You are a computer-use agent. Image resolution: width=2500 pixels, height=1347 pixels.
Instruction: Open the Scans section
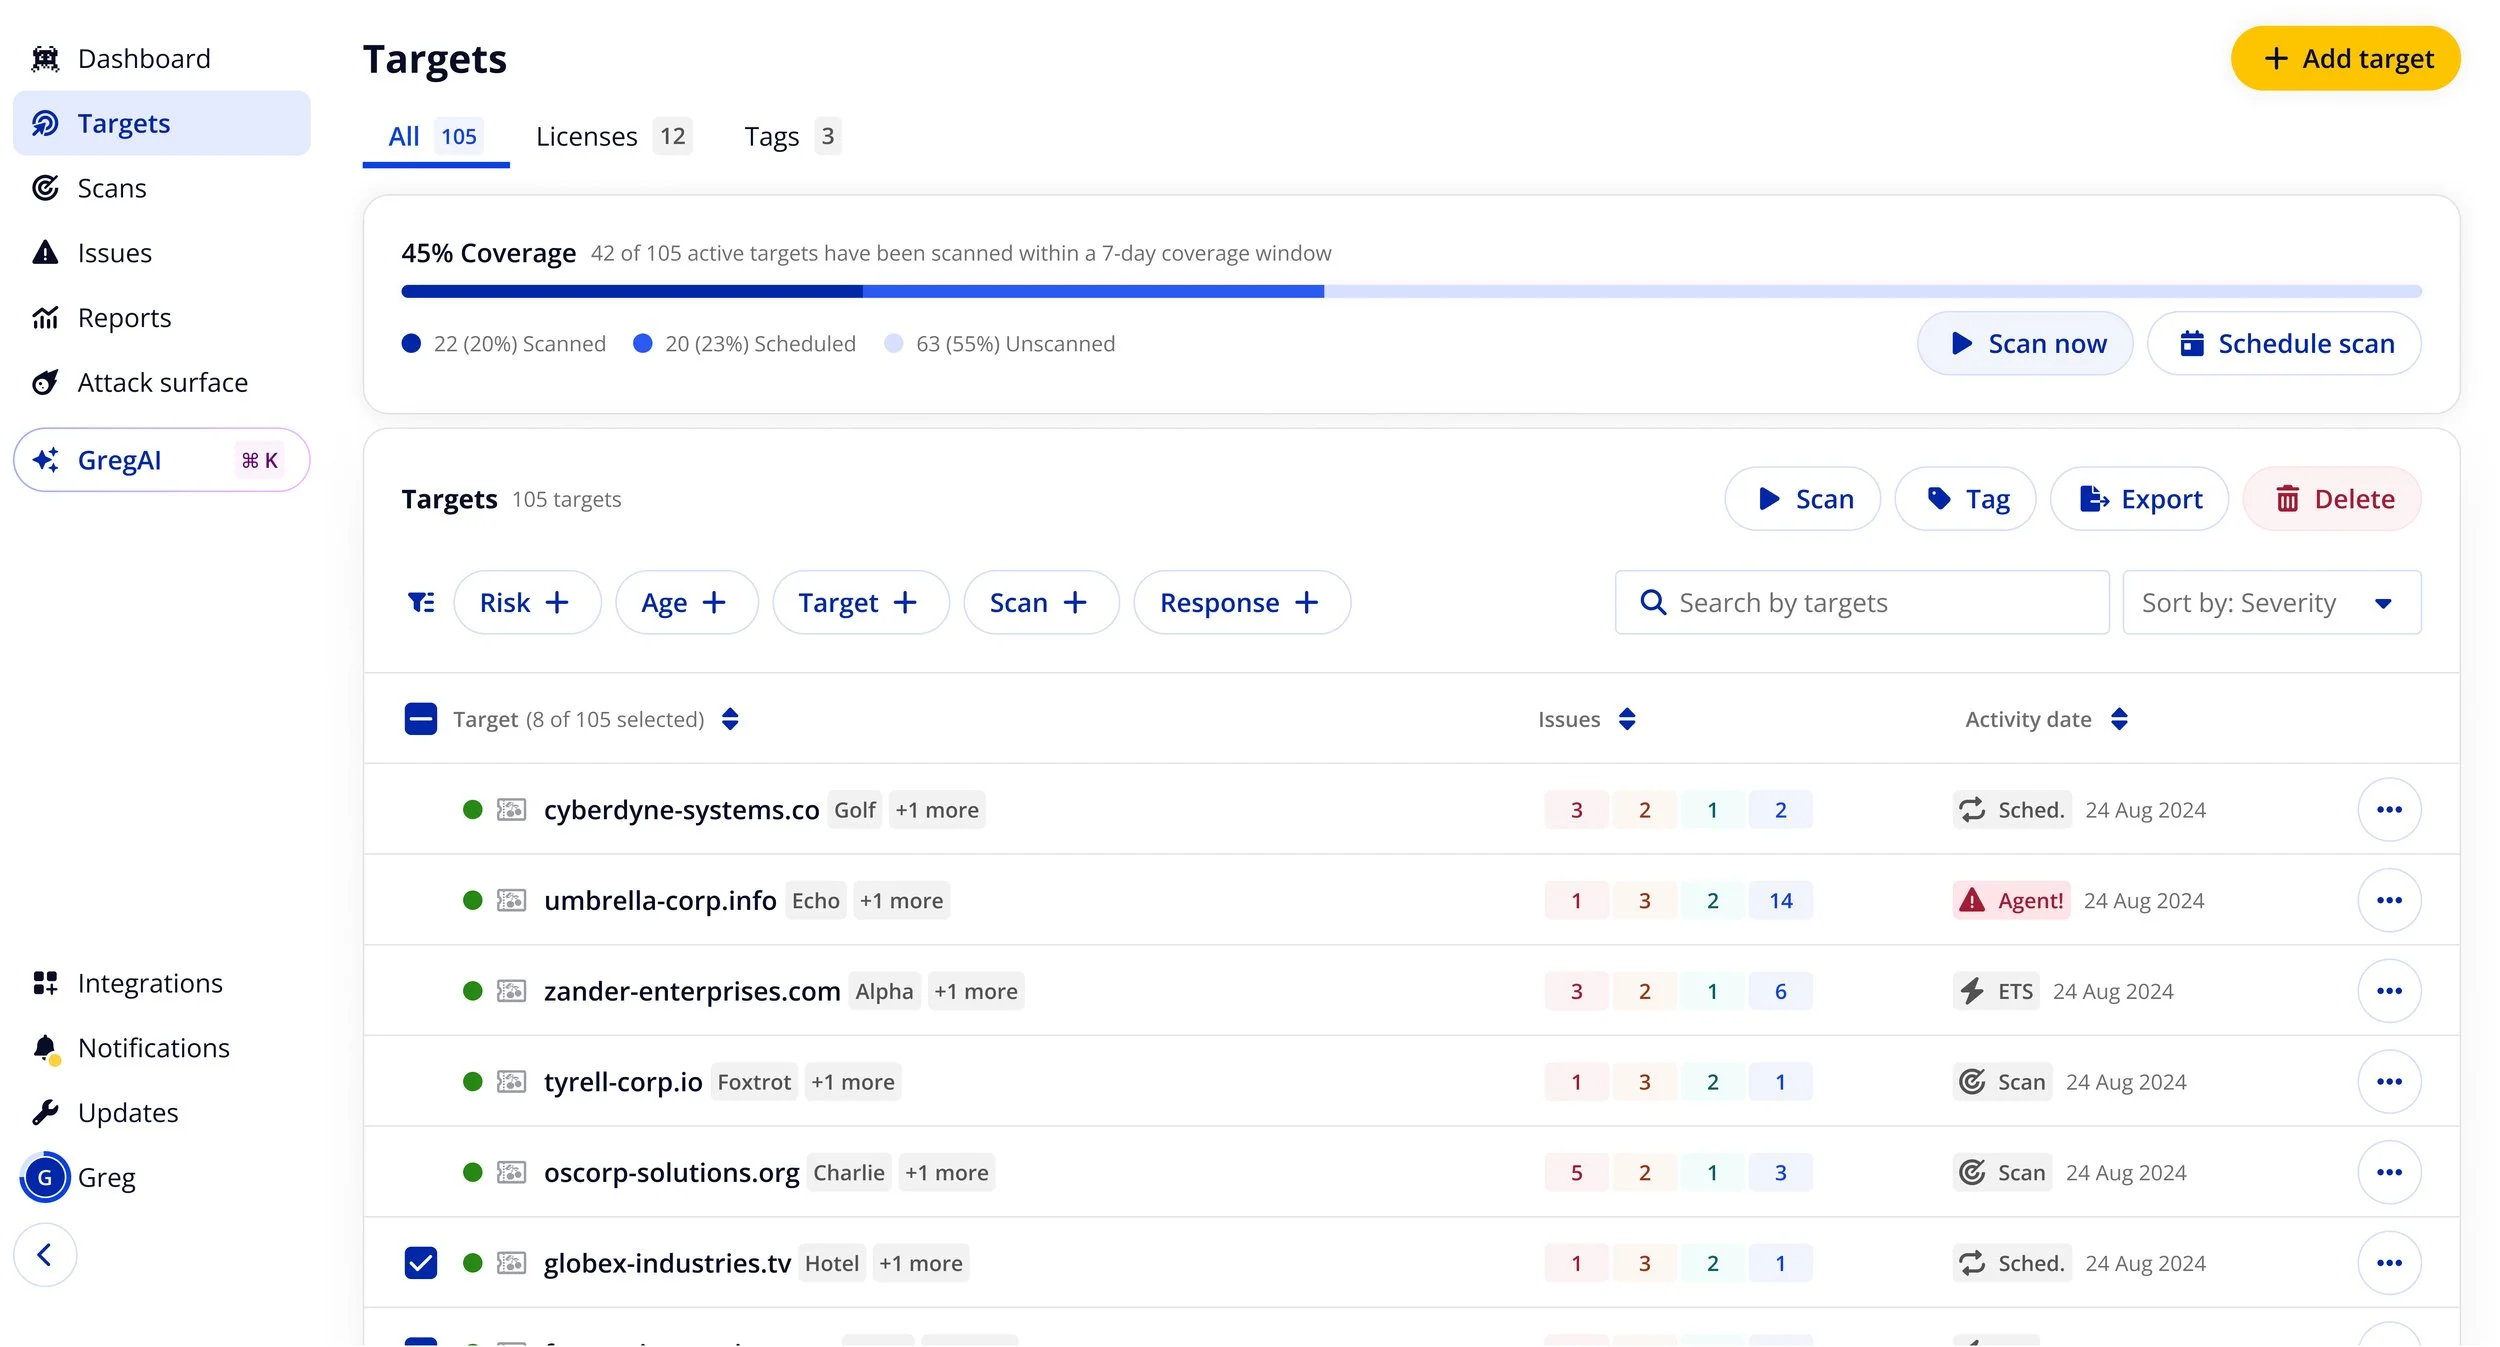112,187
